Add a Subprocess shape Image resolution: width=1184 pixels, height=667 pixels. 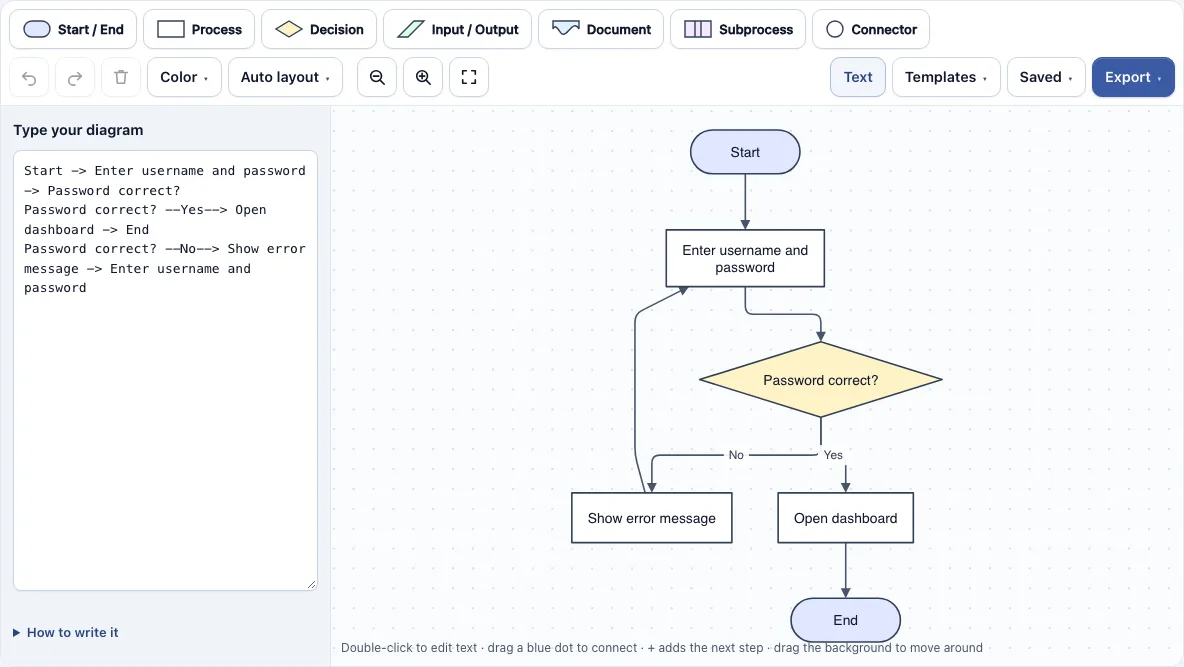[738, 29]
